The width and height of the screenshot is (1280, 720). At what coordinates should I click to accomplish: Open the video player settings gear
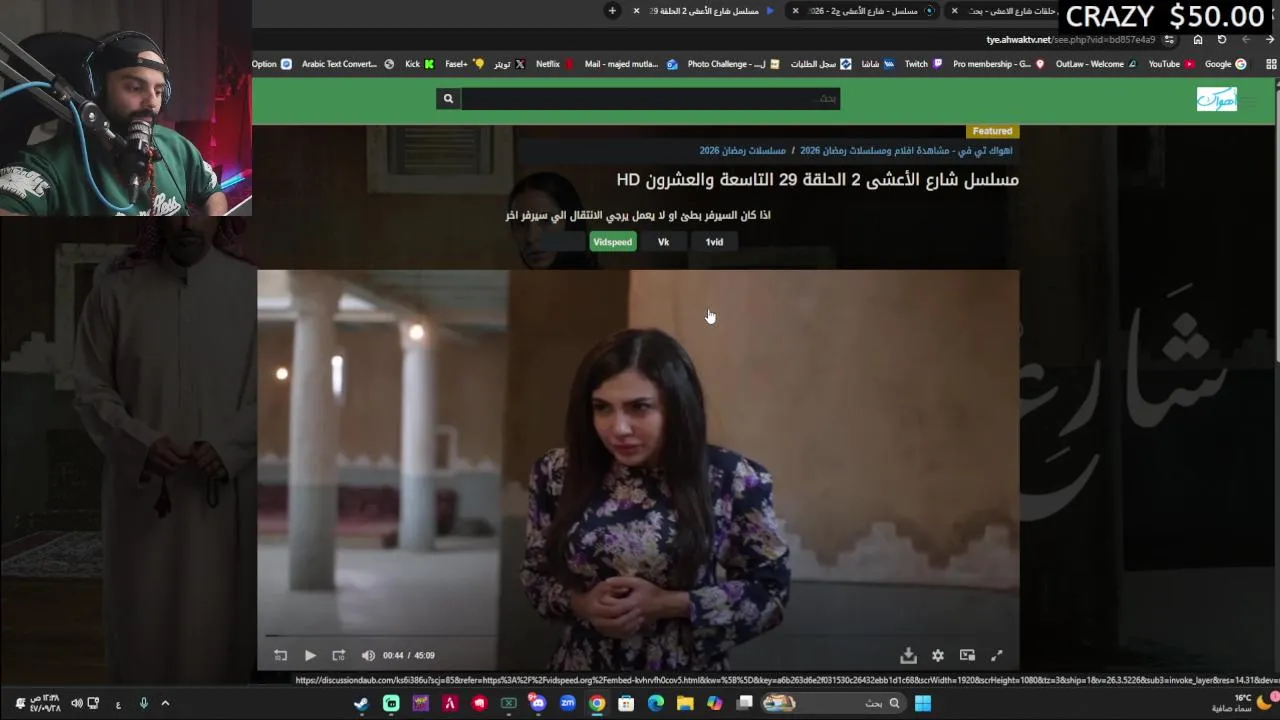click(938, 656)
